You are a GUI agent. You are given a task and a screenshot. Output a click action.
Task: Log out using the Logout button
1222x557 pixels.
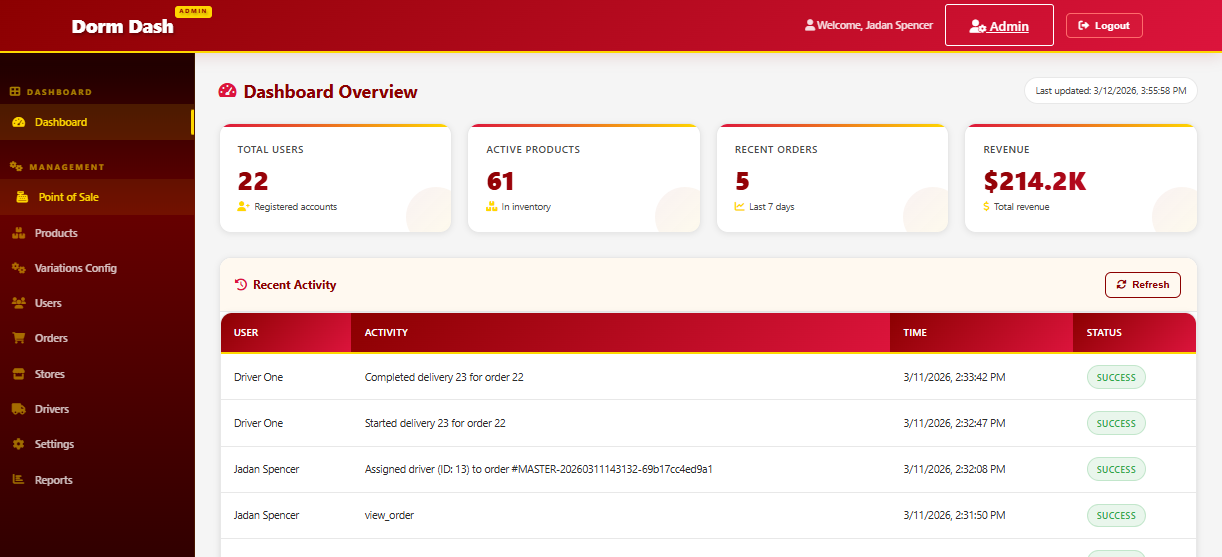(x=1104, y=26)
